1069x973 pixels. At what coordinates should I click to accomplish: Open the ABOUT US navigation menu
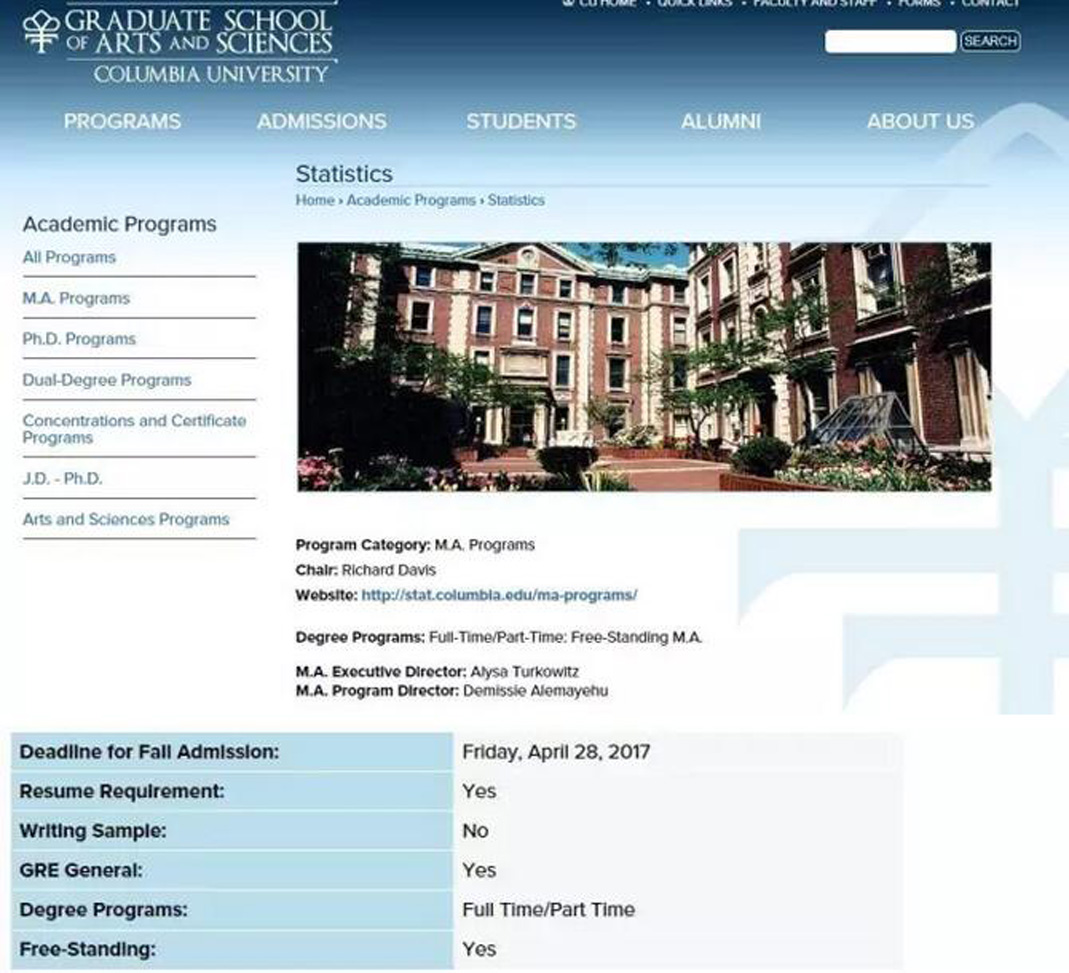(x=920, y=121)
